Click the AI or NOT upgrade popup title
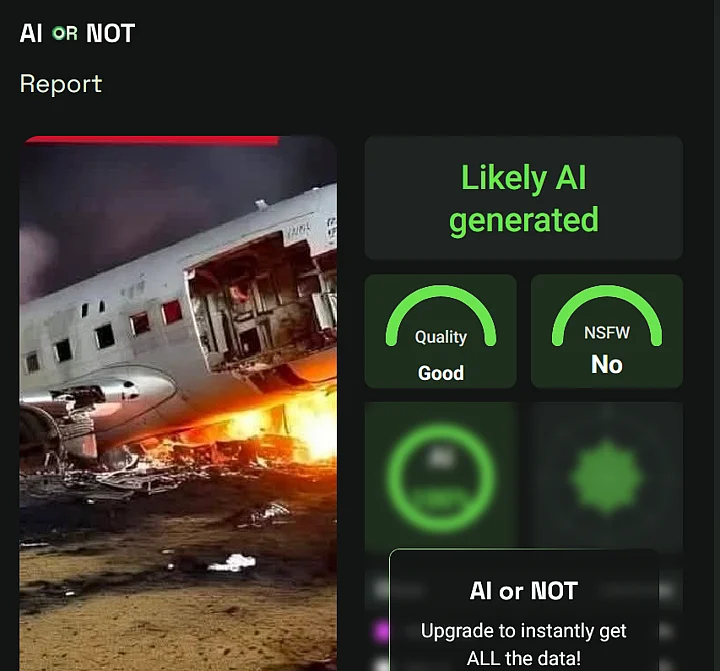 pos(523,591)
